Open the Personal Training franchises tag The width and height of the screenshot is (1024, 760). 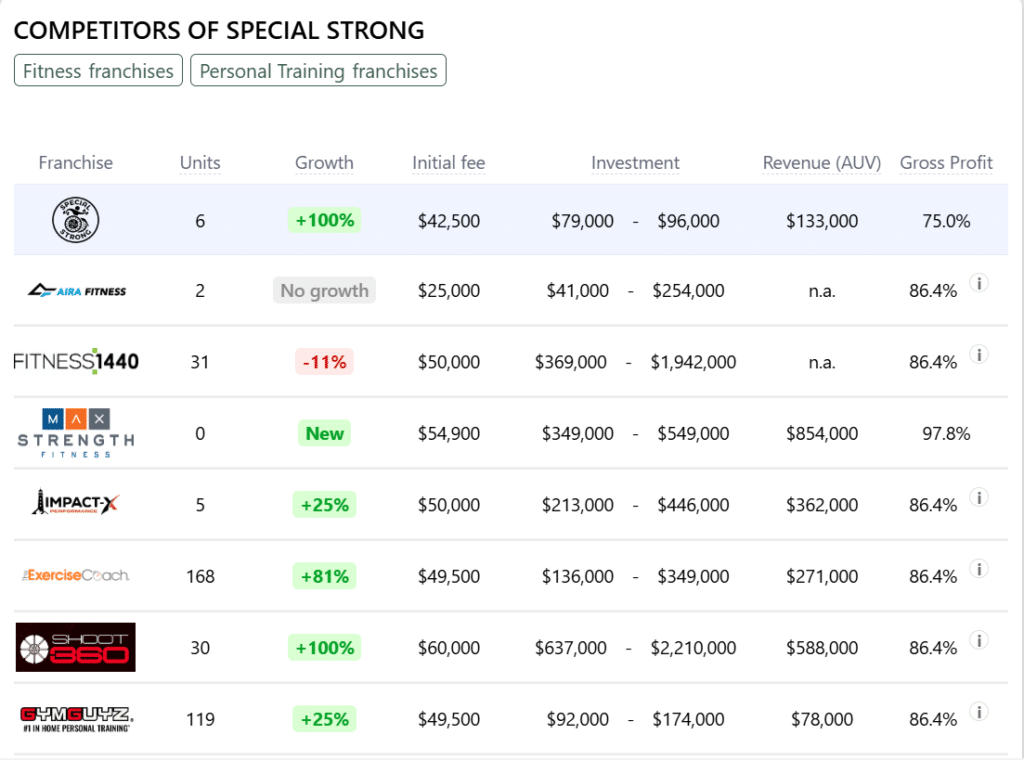click(x=318, y=71)
